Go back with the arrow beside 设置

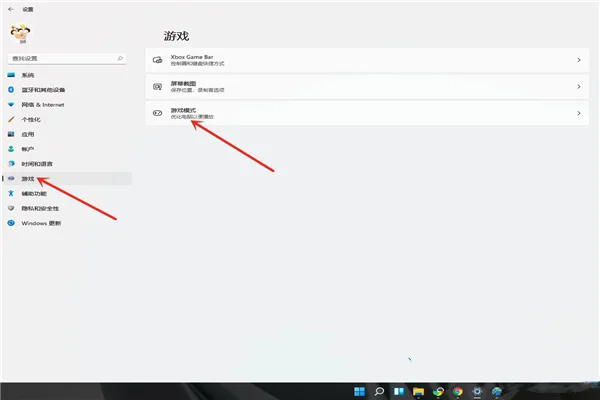click(11, 9)
